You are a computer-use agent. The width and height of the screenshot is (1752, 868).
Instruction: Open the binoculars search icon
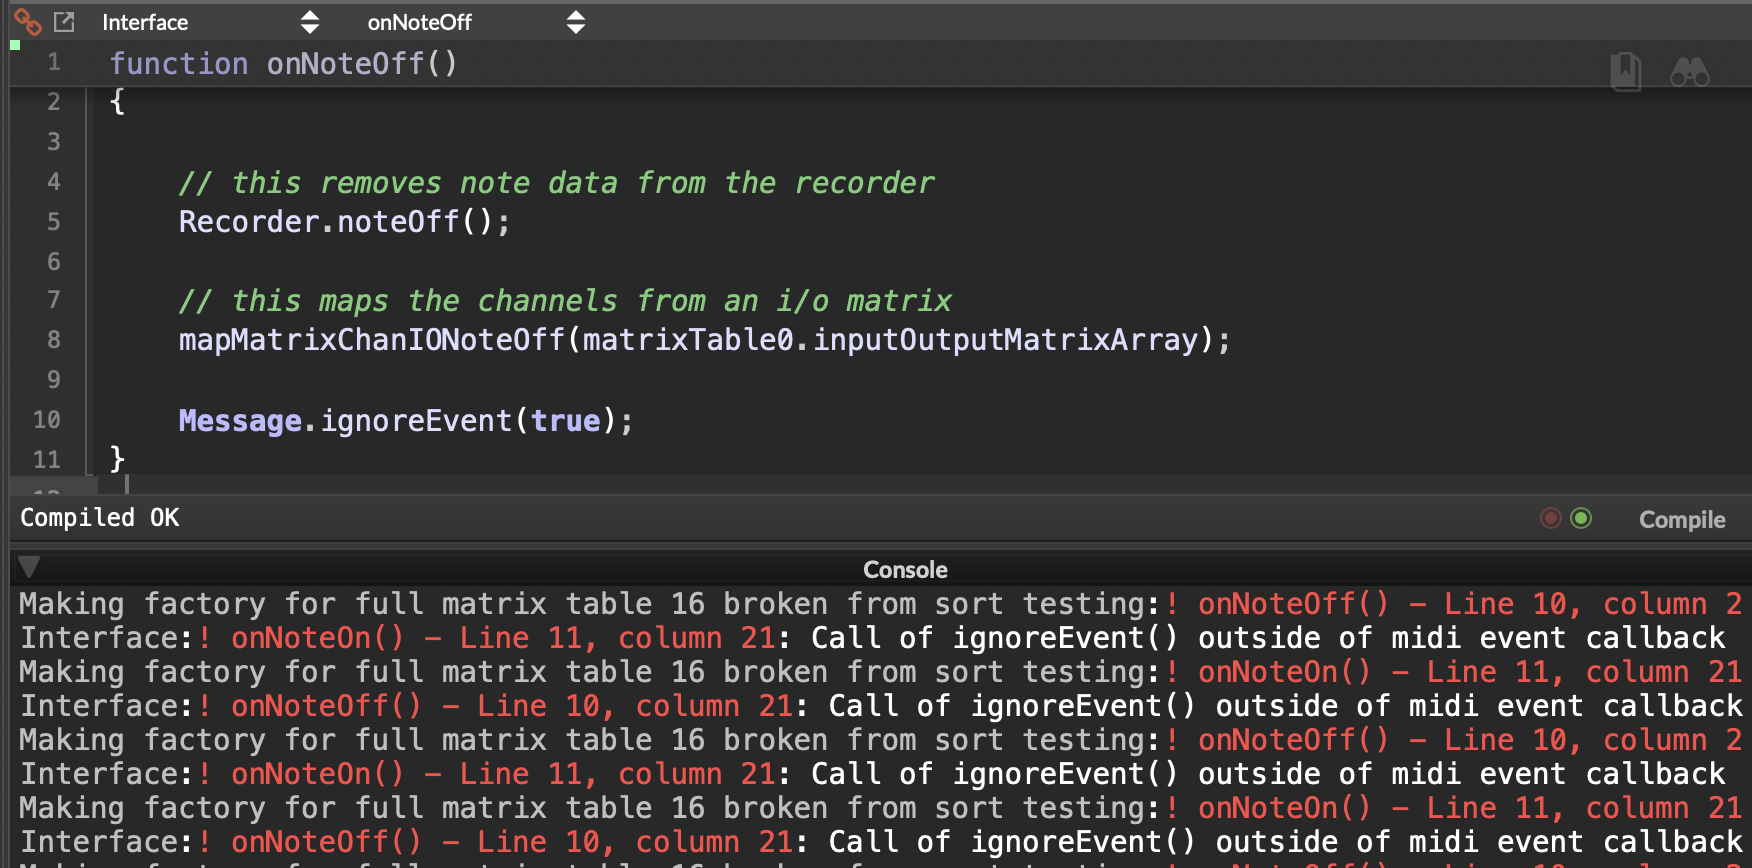point(1690,72)
